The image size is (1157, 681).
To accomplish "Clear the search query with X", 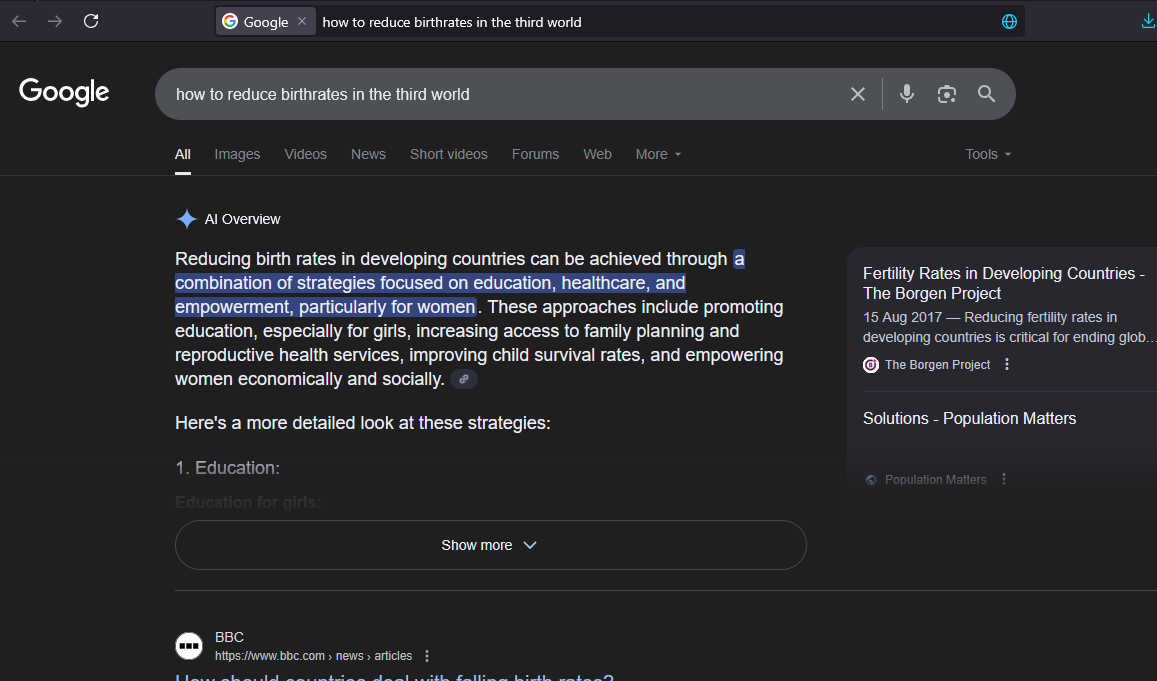I will point(857,94).
